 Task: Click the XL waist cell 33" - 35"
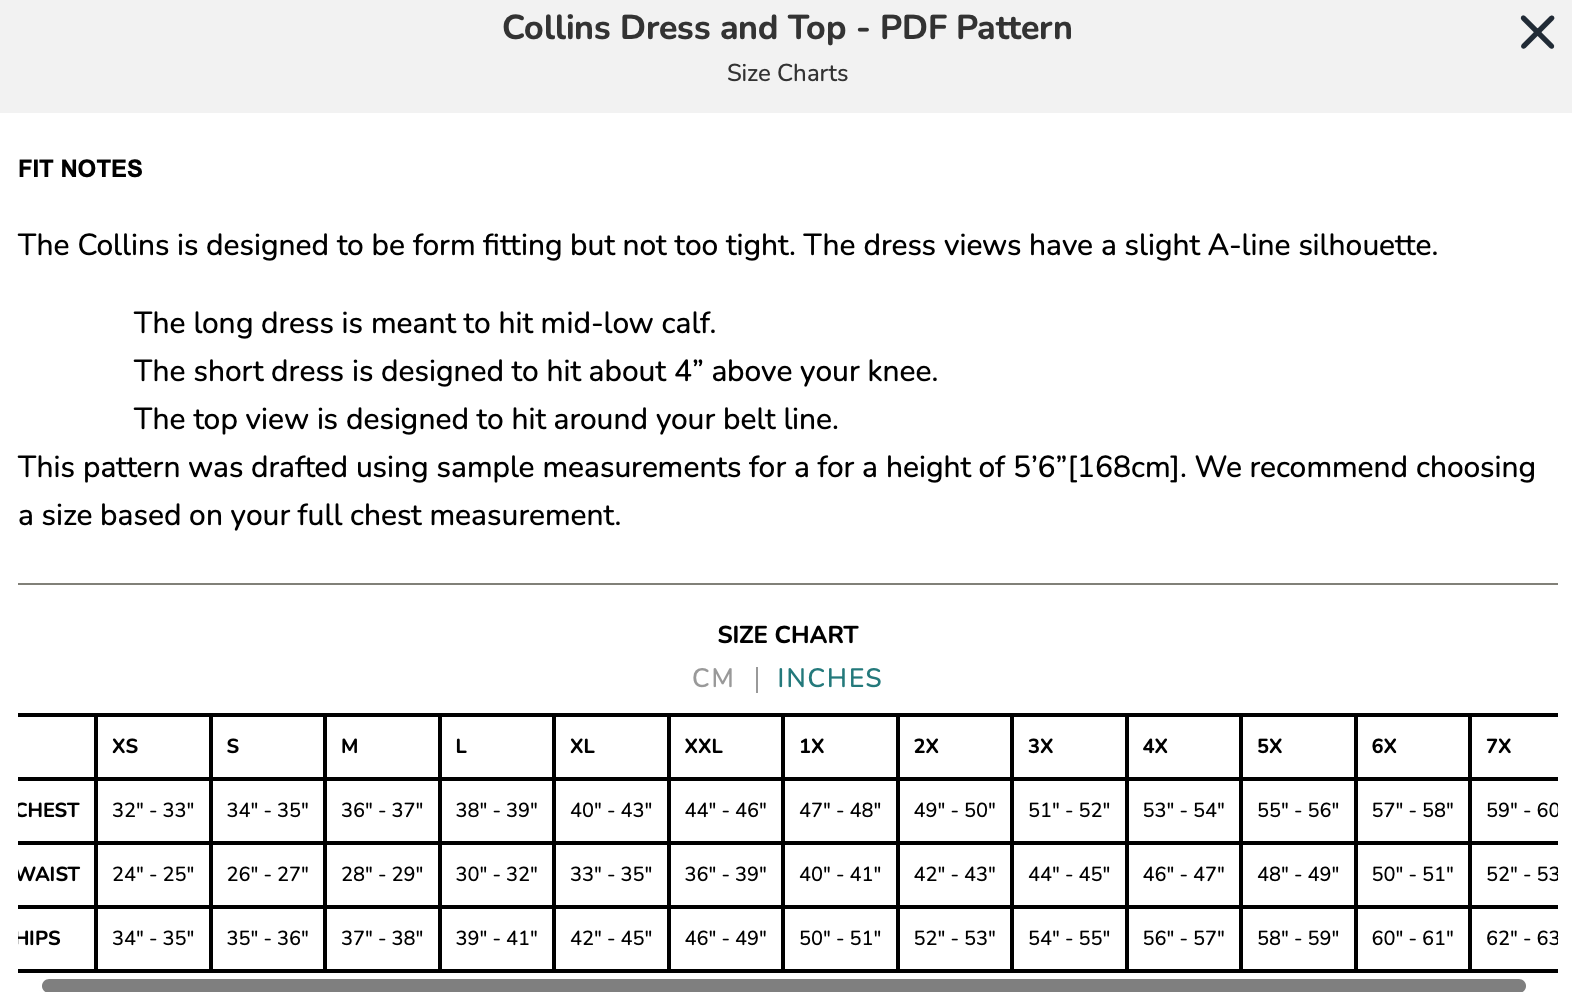pyautogui.click(x=611, y=874)
